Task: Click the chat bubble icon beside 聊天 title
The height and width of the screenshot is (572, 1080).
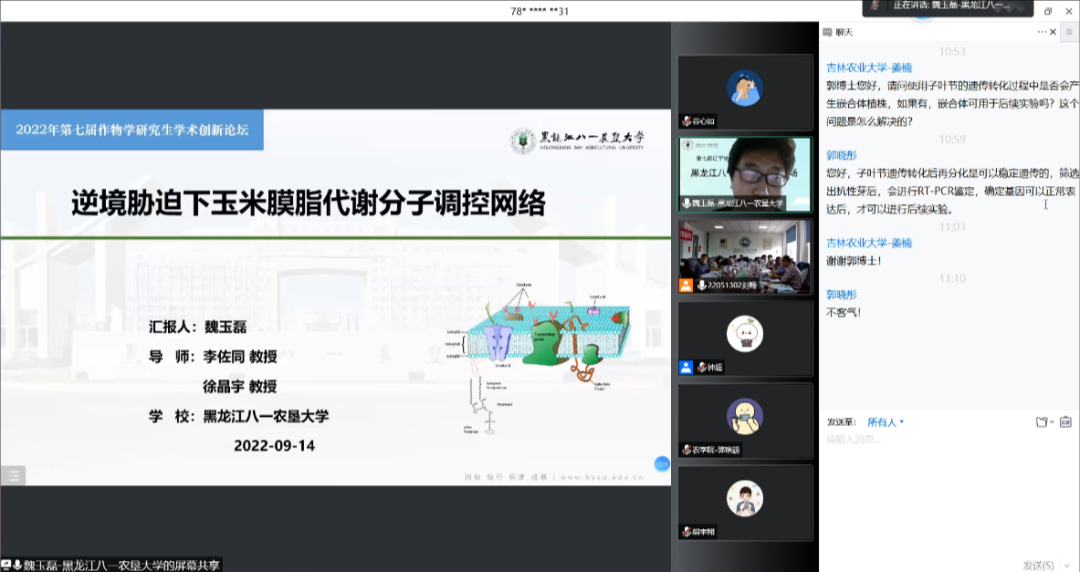Action: pos(827,32)
